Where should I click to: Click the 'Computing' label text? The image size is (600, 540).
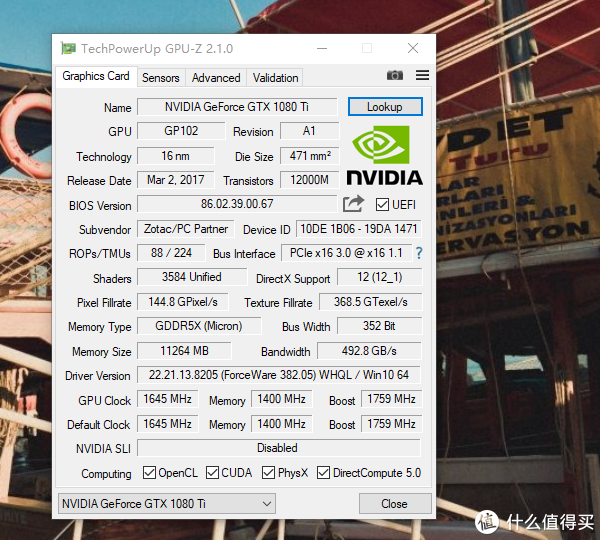pyautogui.click(x=106, y=474)
